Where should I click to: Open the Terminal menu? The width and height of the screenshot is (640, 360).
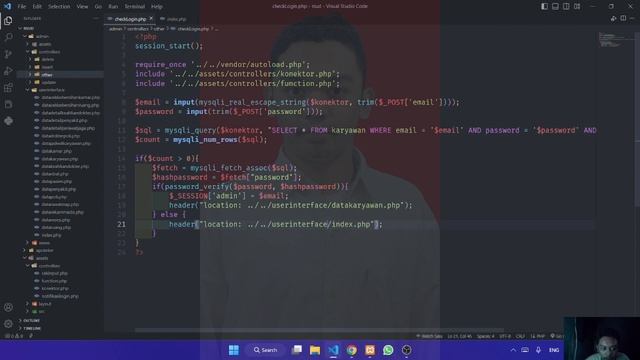135,7
